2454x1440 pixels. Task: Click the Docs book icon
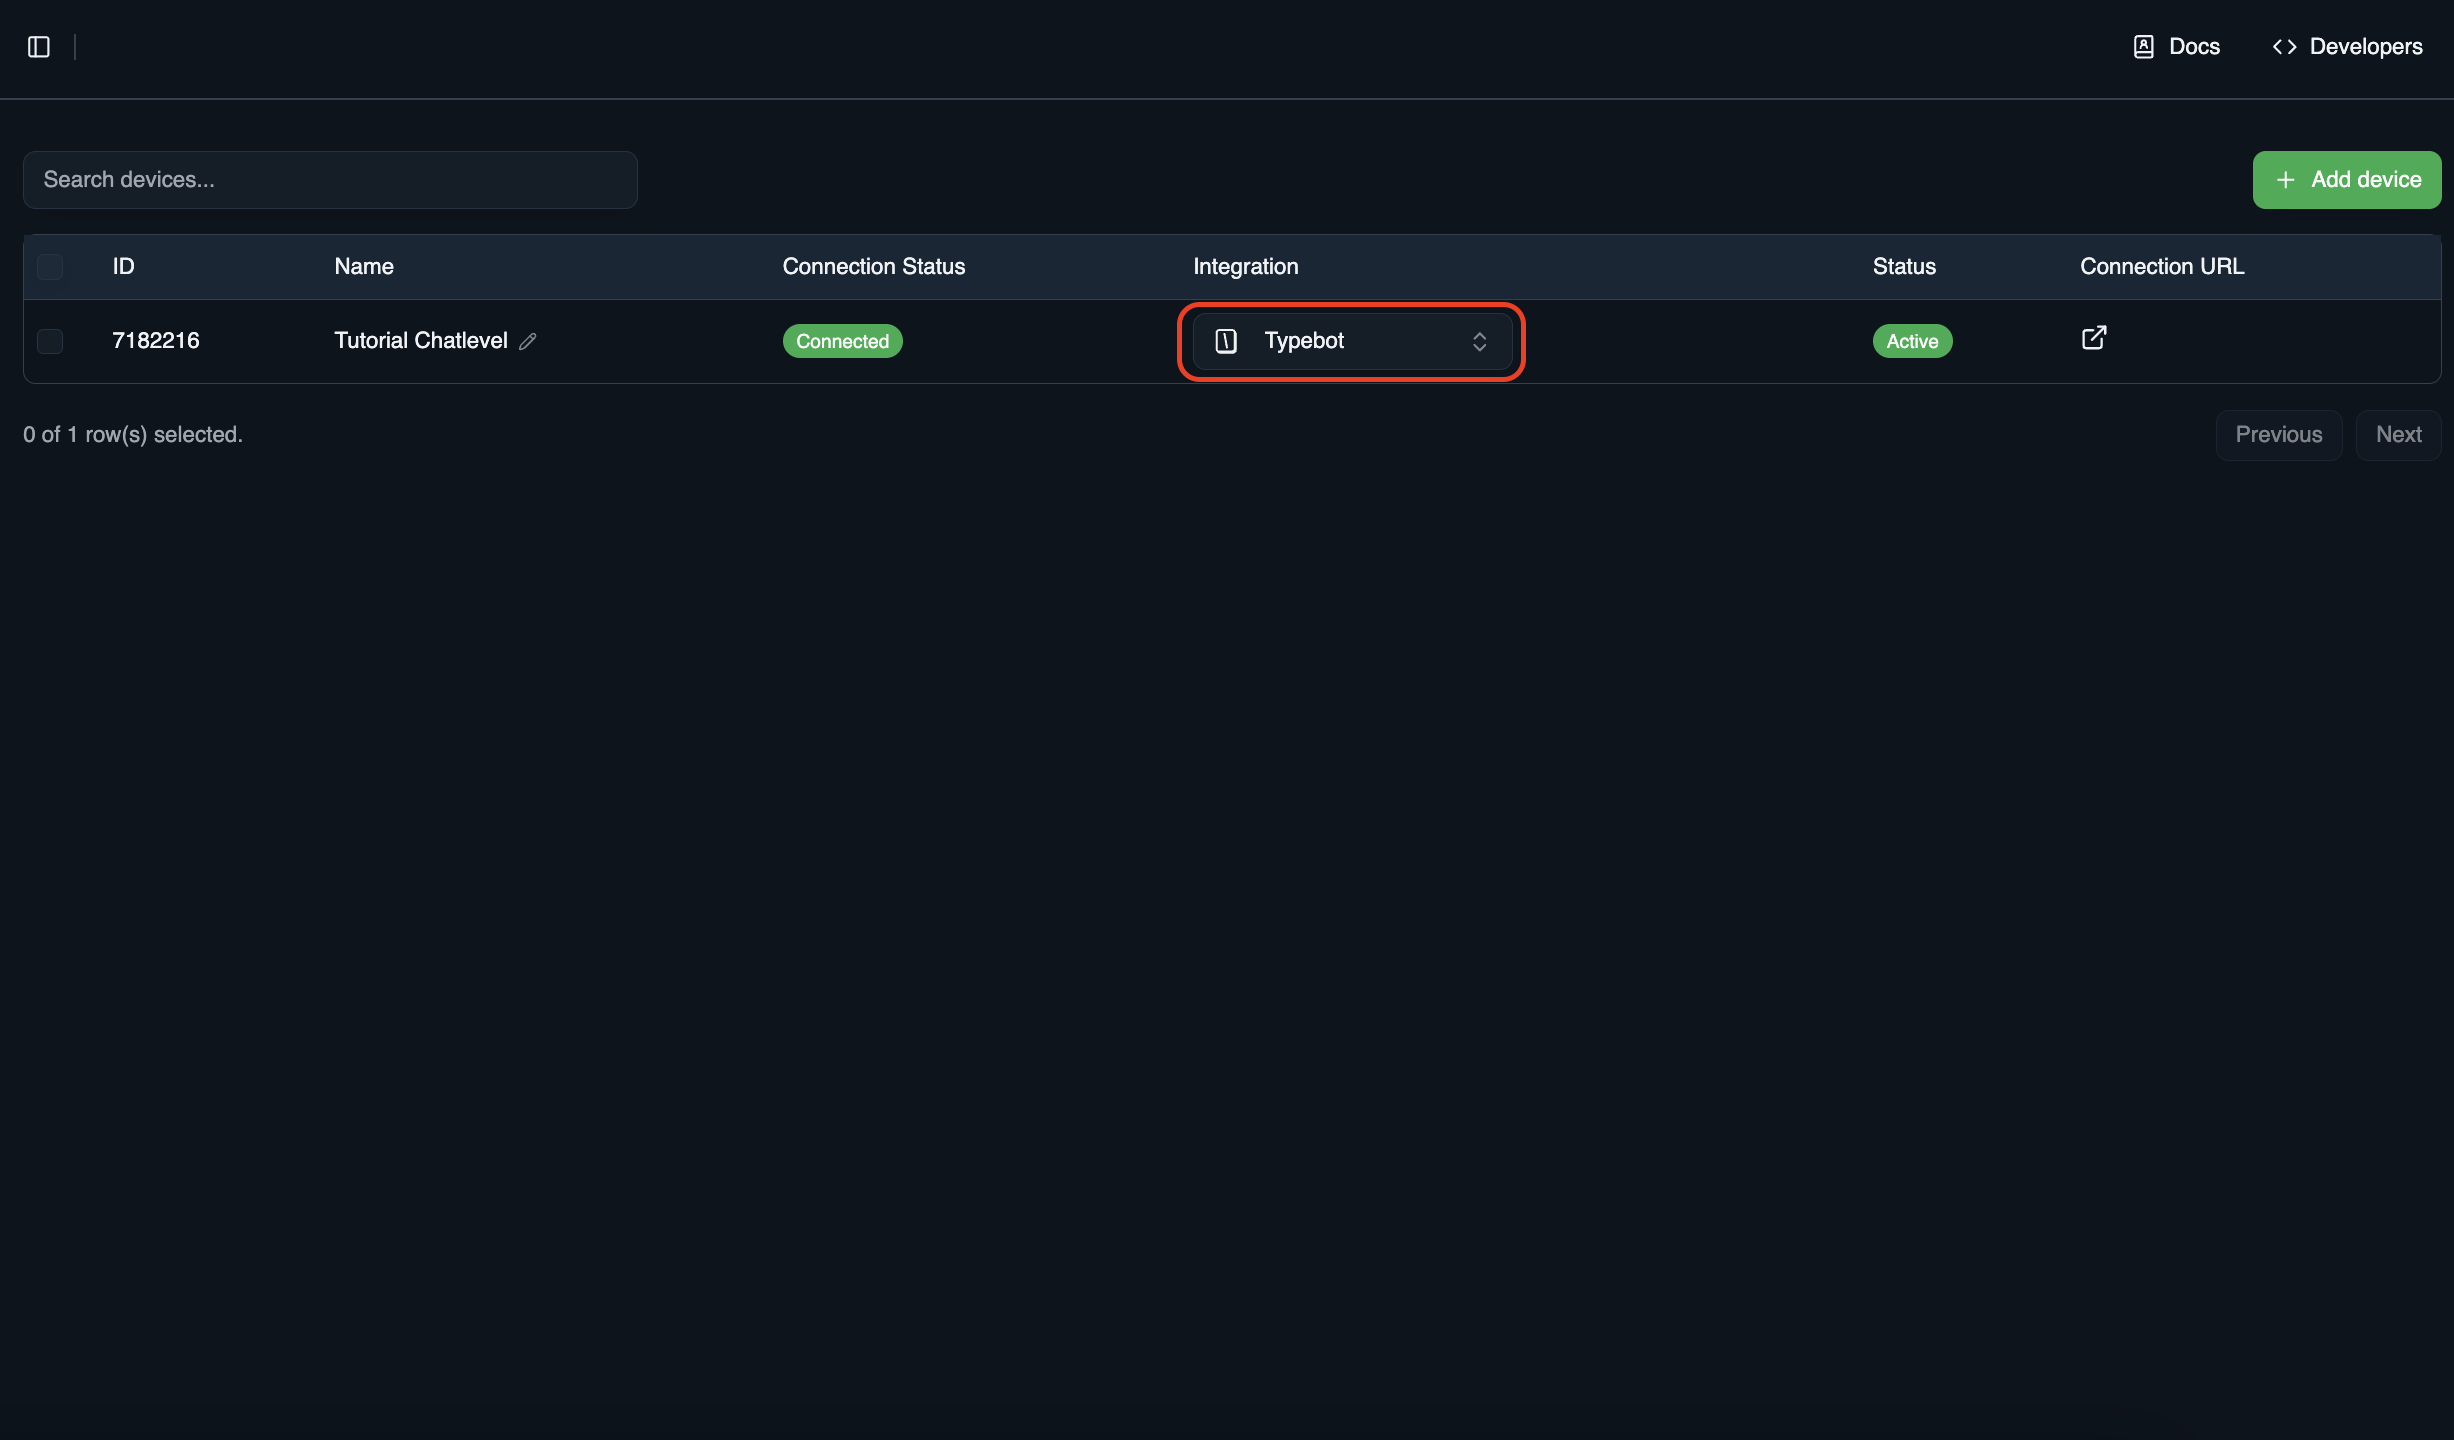[2144, 46]
